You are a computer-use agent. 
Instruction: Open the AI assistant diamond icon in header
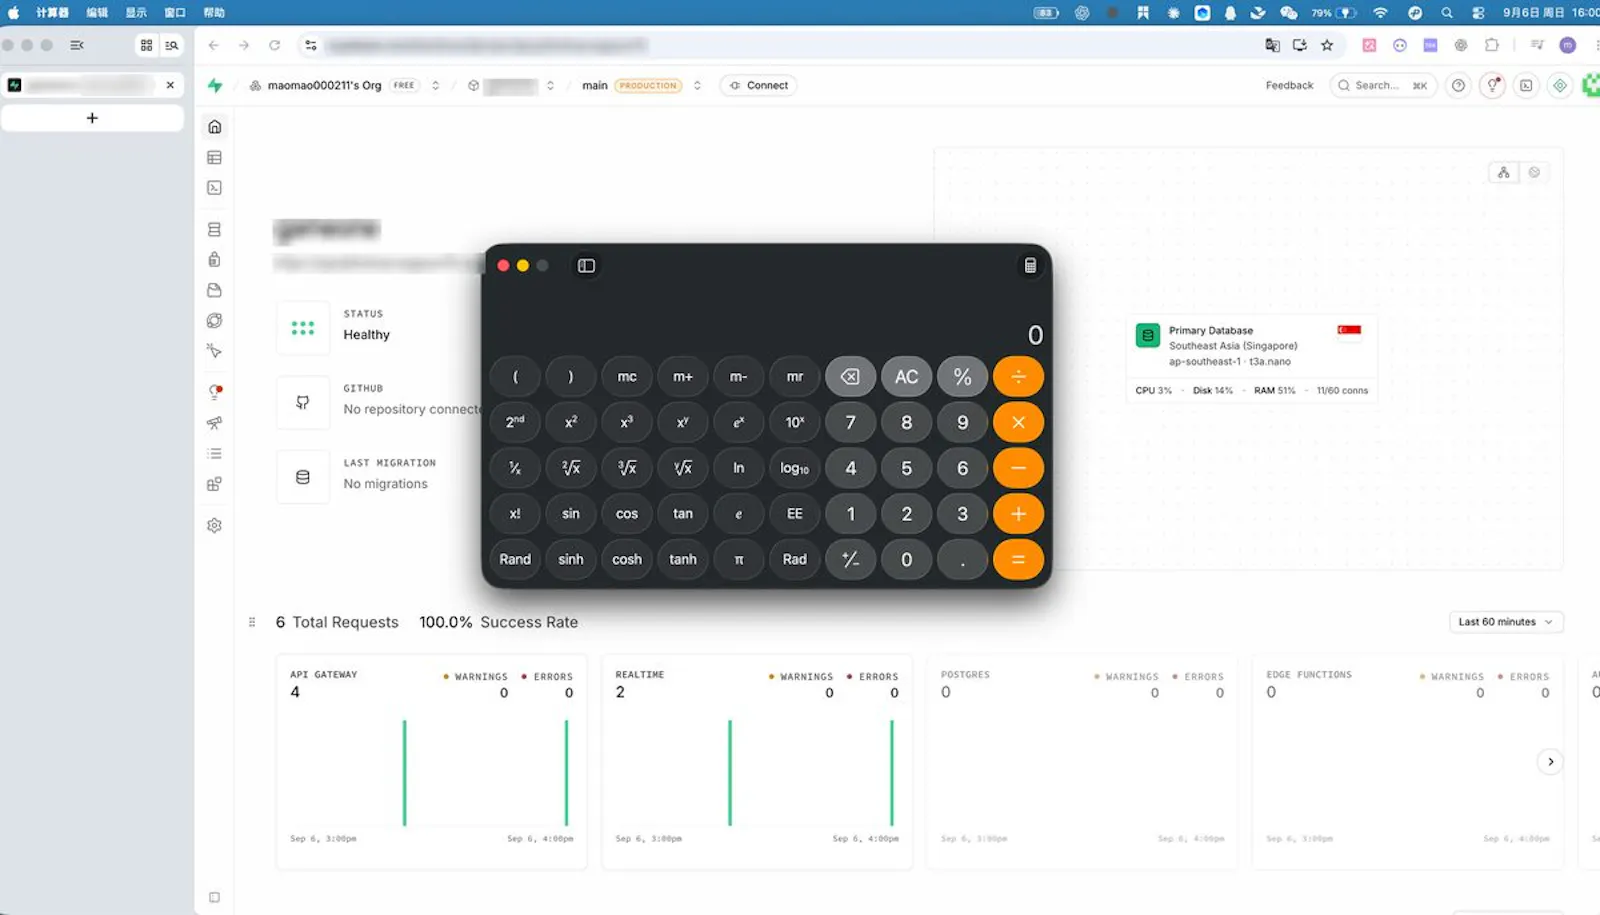point(1560,85)
